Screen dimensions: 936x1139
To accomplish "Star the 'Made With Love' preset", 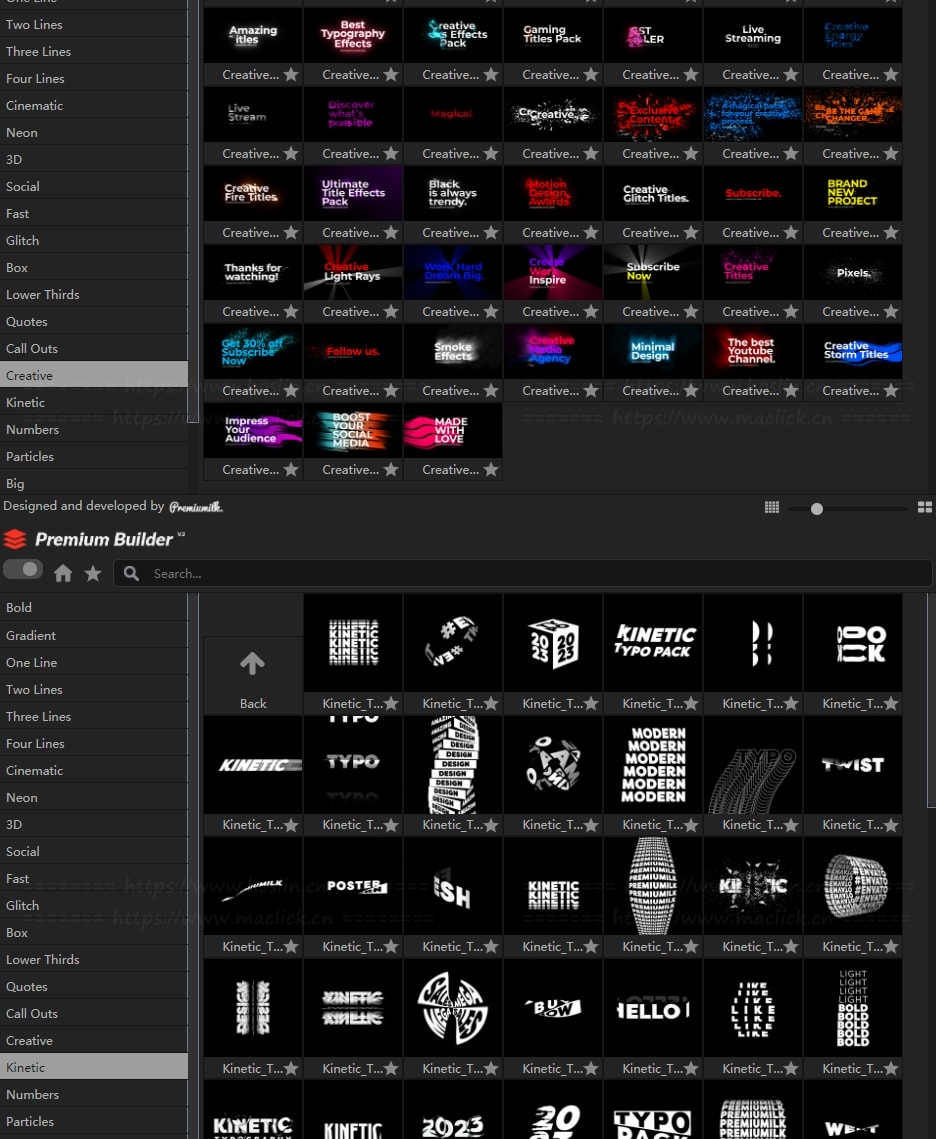I will click(491, 470).
